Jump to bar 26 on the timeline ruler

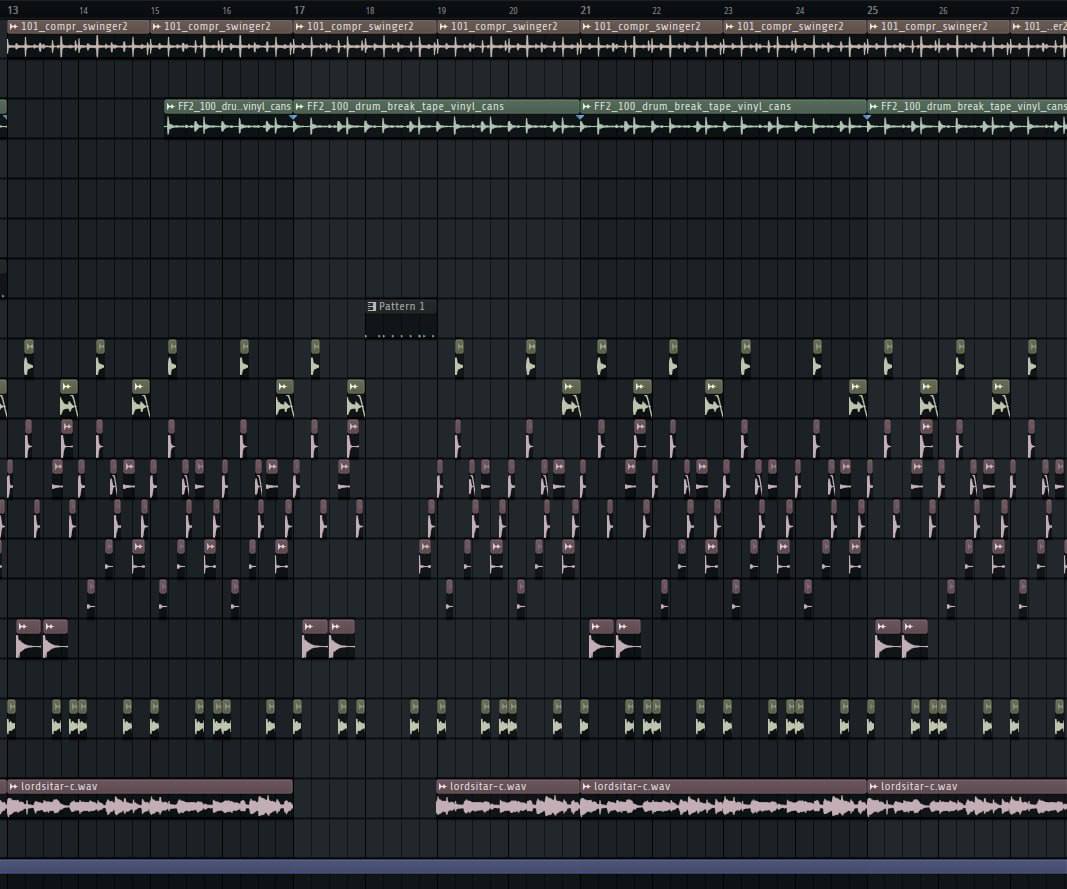click(943, 11)
